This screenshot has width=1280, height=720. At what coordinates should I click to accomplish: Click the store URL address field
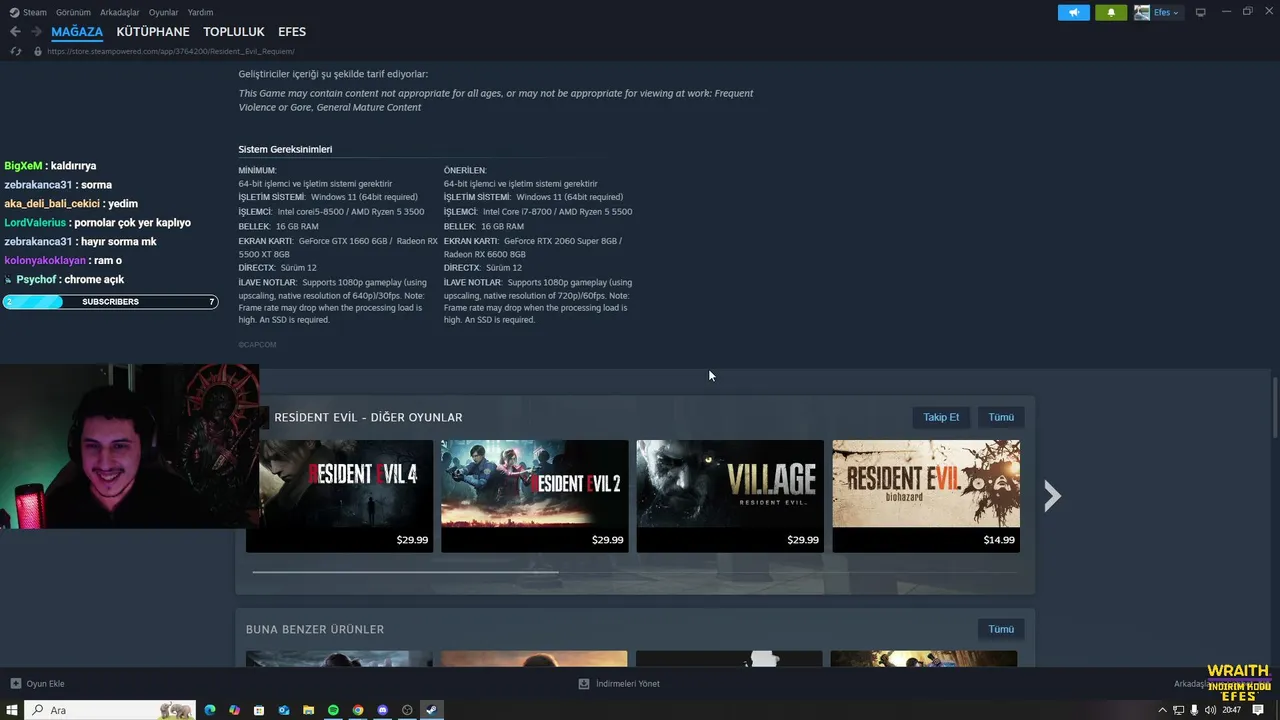click(x=170, y=51)
